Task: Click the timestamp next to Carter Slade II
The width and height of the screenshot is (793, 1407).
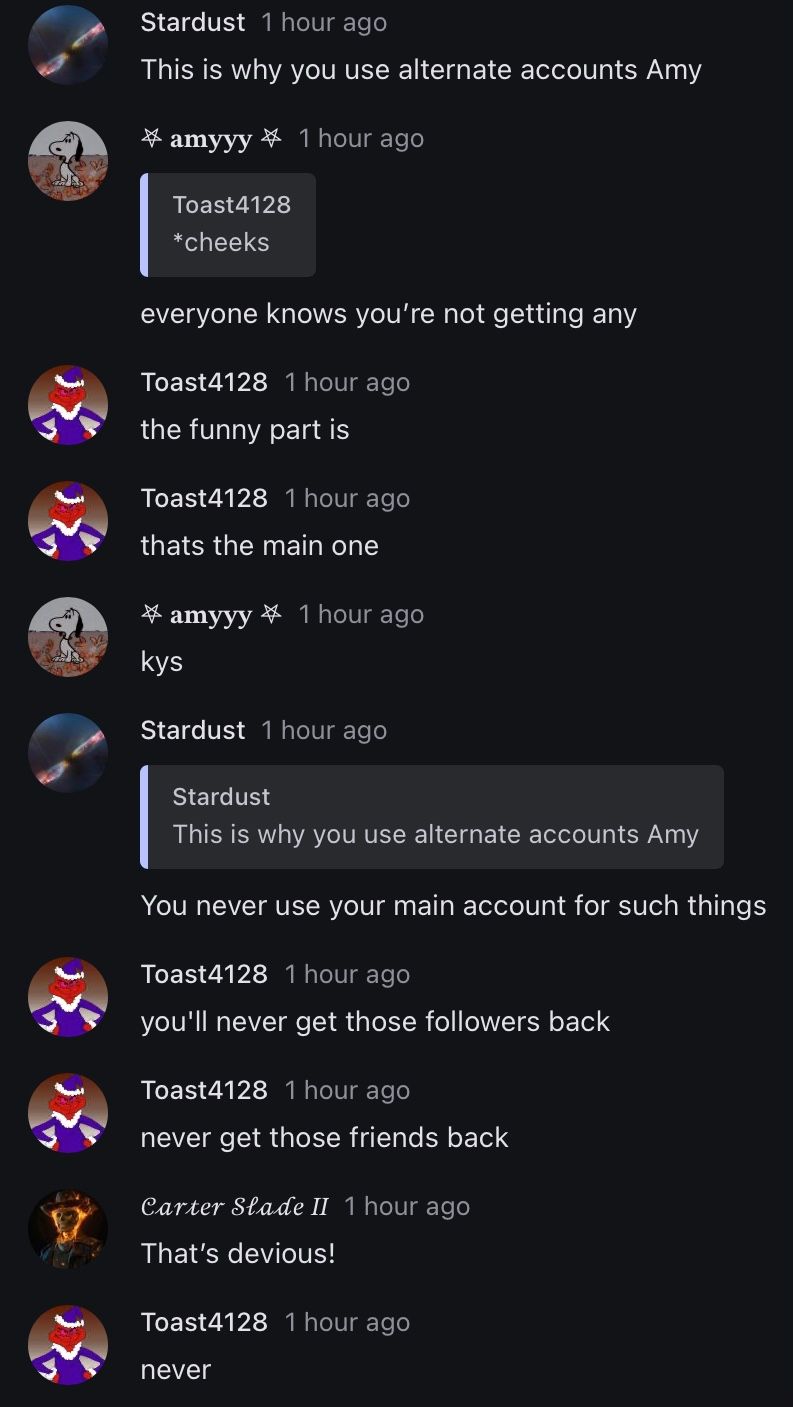Action: tap(407, 1206)
